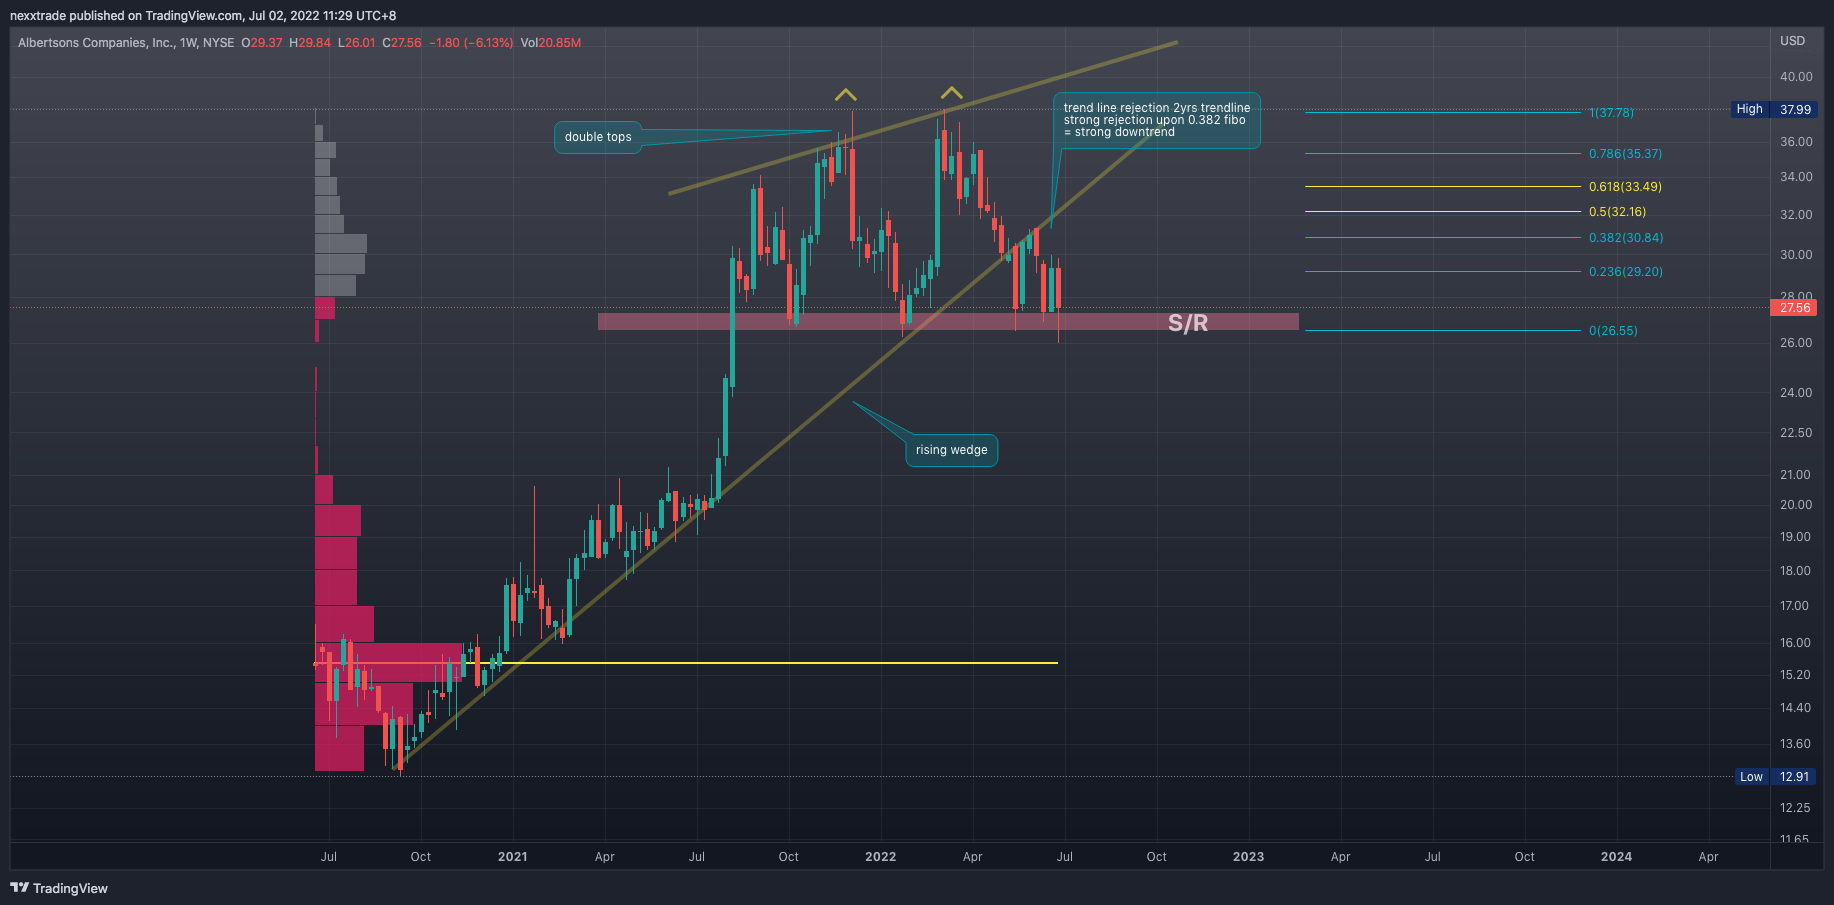Image resolution: width=1834 pixels, height=905 pixels.
Task: Click the 20.00 price axis label
Action: [1796, 505]
